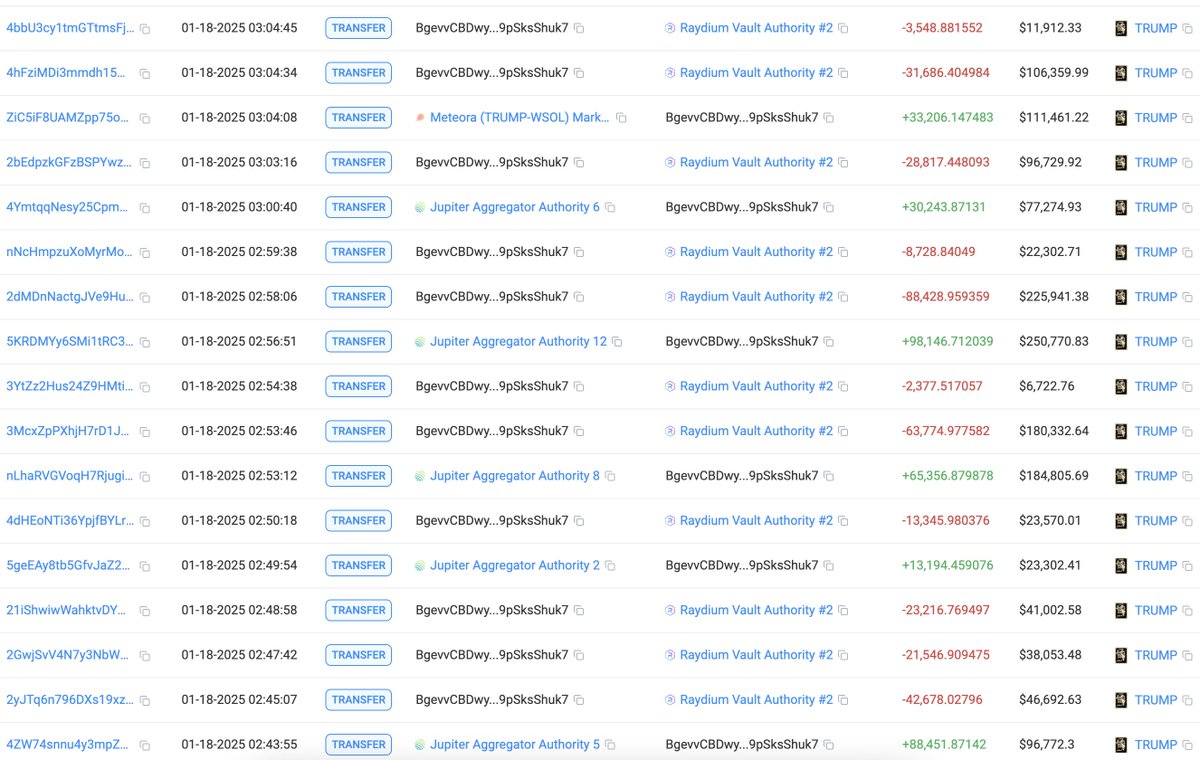Copy BgevvCBDwy sender address in 02:45:07 row
The image size is (1200, 760).
click(579, 701)
